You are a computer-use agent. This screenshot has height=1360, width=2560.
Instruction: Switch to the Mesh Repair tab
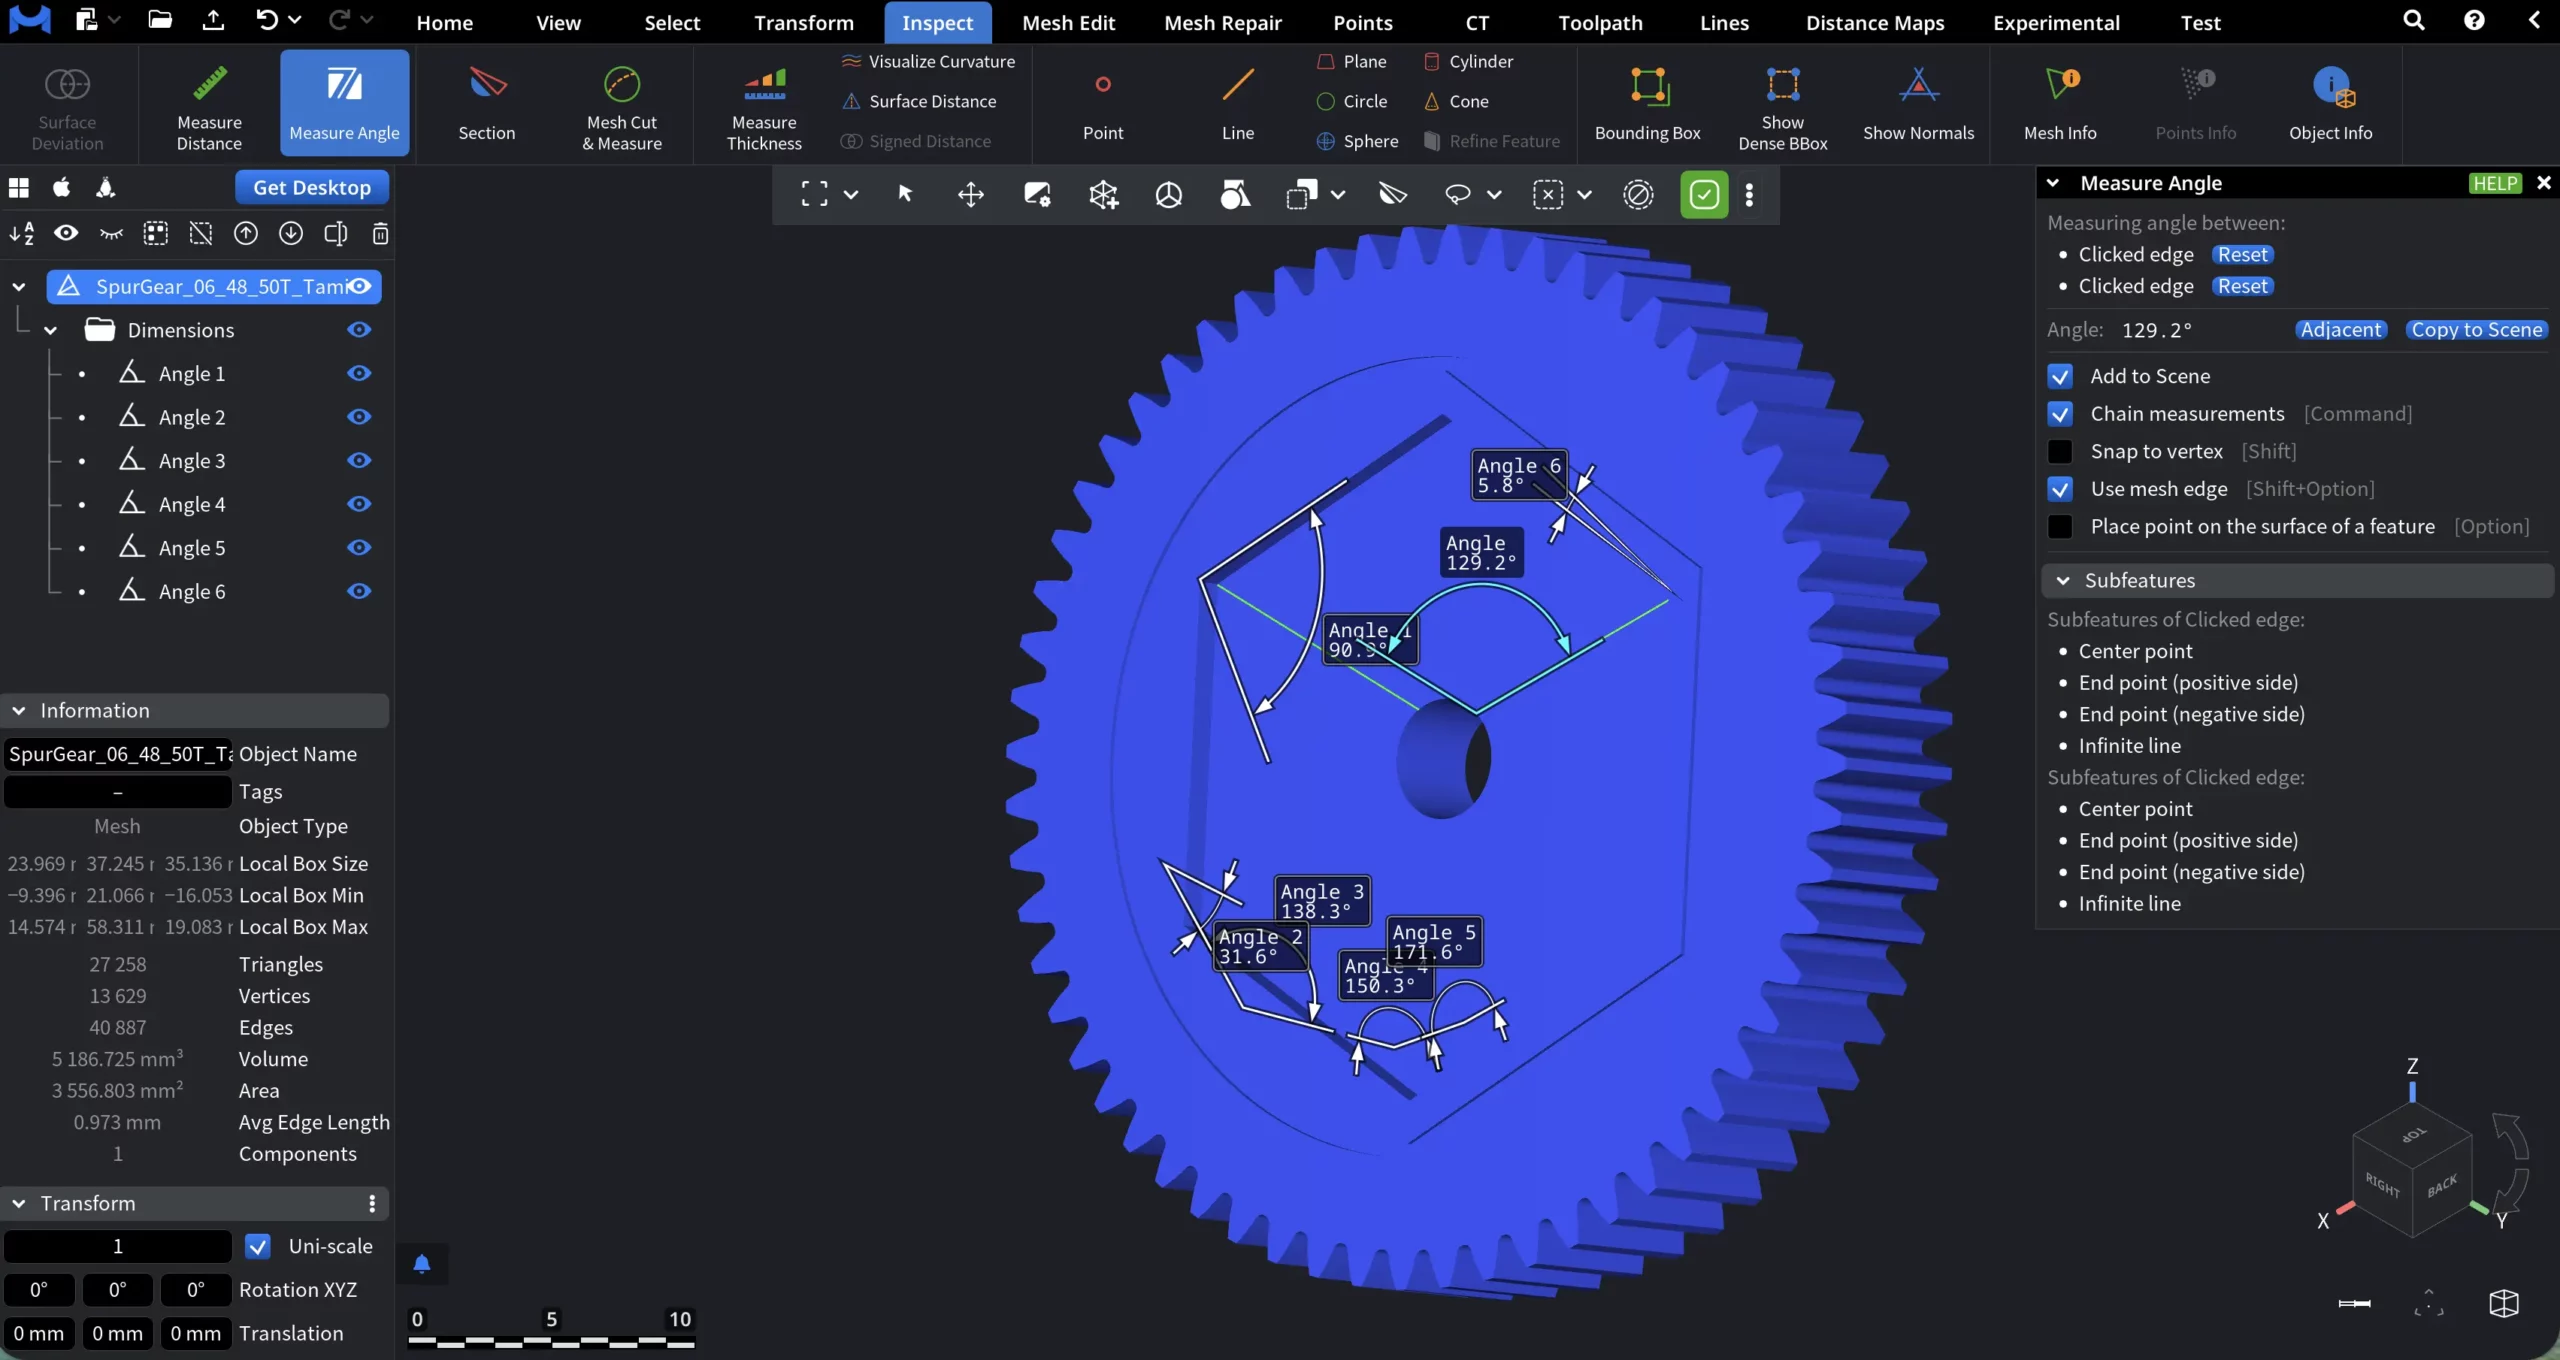pyautogui.click(x=1222, y=22)
